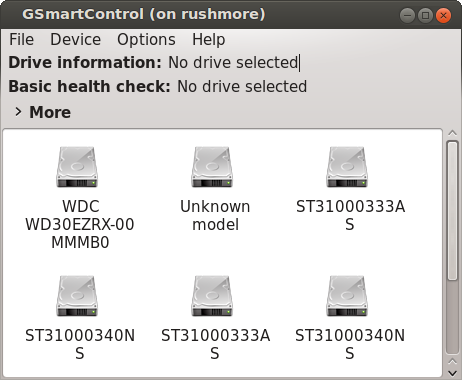Click the WDC WD30EZRX-00MMMB0 label text

click(80, 224)
